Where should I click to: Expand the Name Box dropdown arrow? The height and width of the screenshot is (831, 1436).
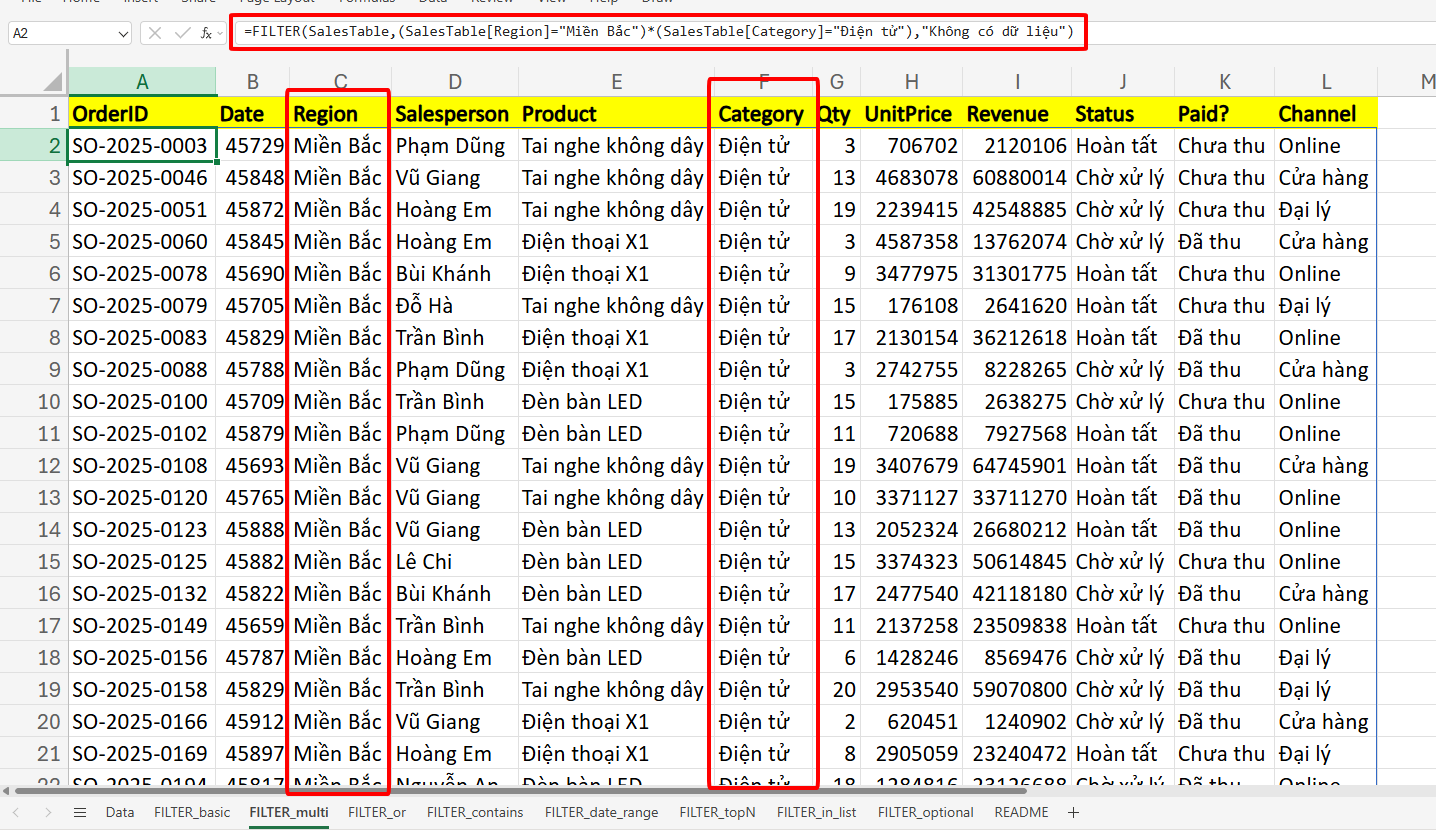click(123, 34)
